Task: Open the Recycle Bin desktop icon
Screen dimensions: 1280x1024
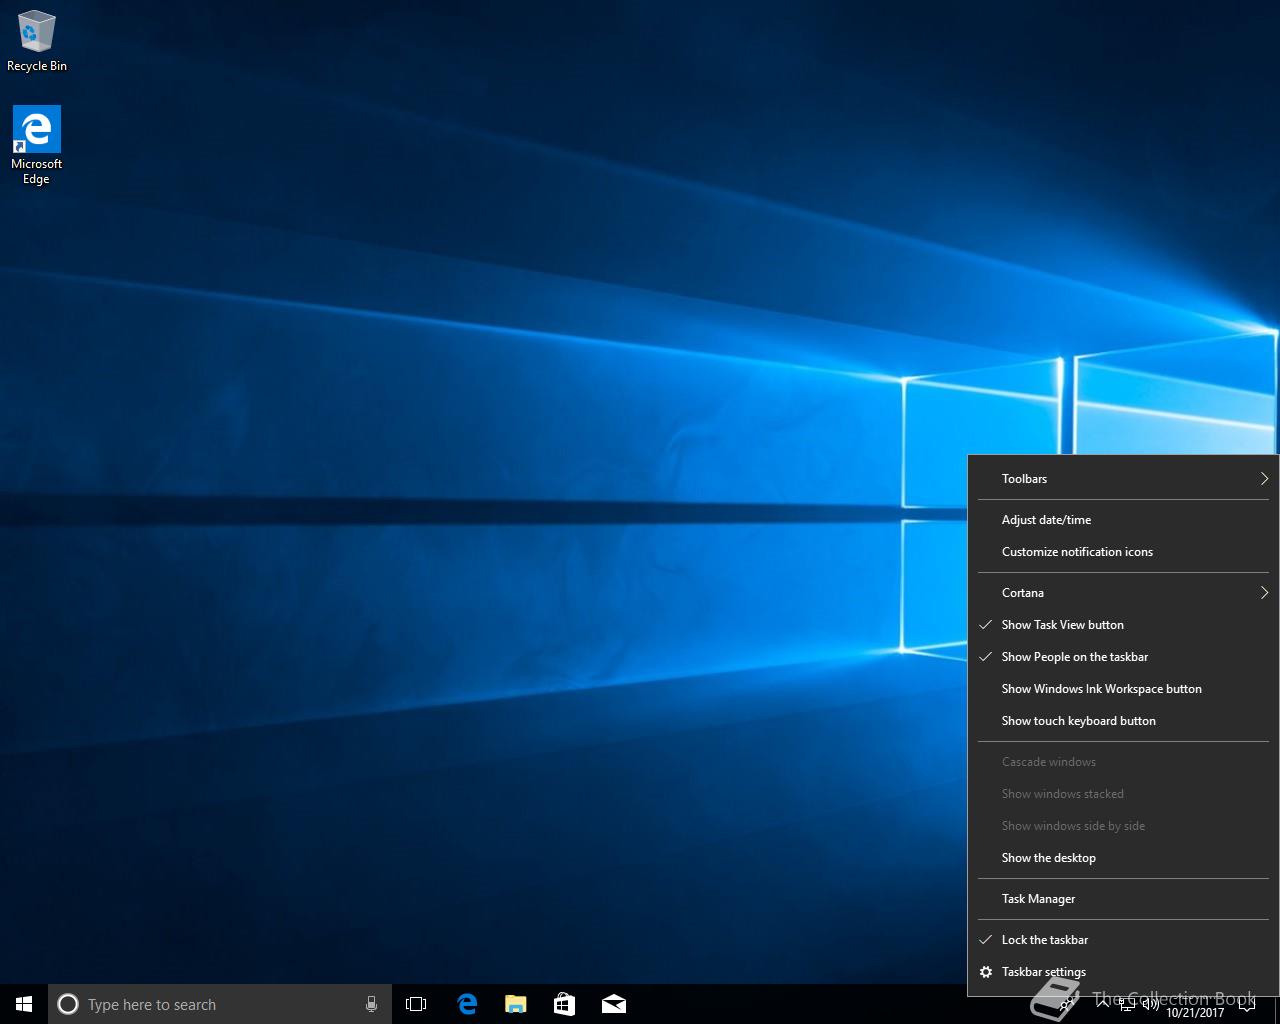Action: coord(36,41)
